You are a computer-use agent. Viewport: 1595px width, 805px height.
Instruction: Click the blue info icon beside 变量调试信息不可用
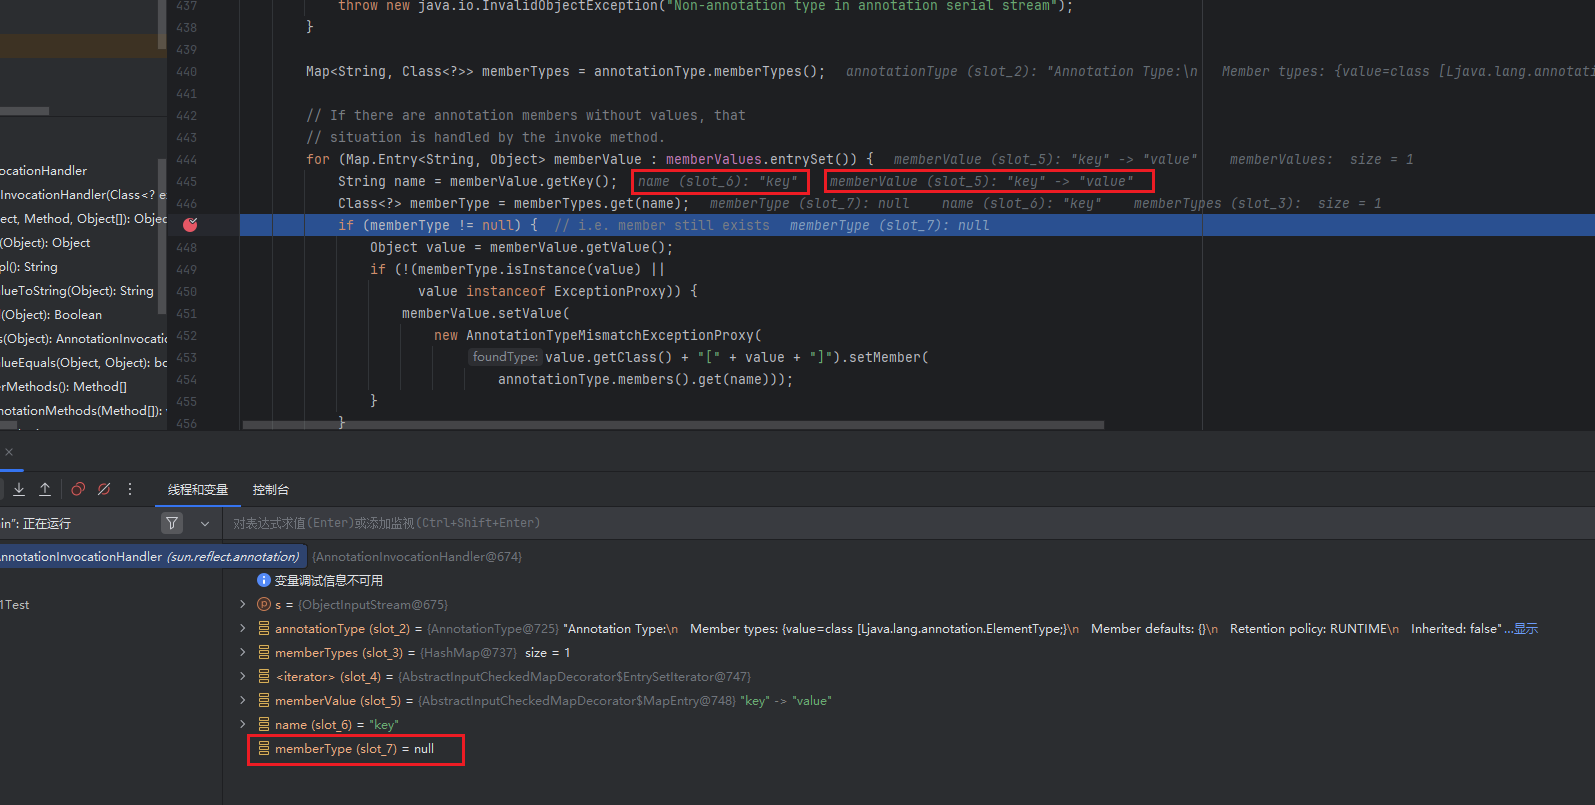tap(264, 580)
